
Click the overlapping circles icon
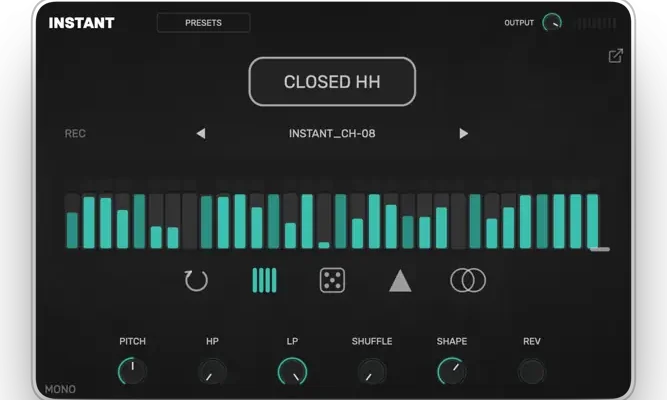tap(468, 280)
